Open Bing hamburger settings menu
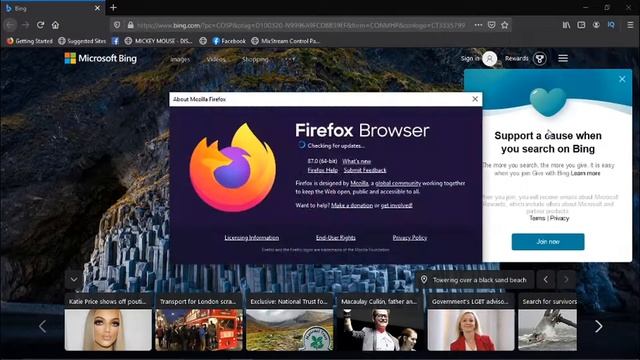Viewport: 640px width, 360px height. pyautogui.click(x=563, y=58)
